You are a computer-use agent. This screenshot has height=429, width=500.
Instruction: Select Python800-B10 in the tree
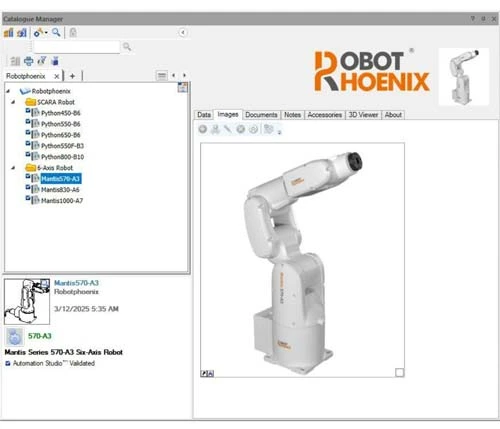point(62,157)
